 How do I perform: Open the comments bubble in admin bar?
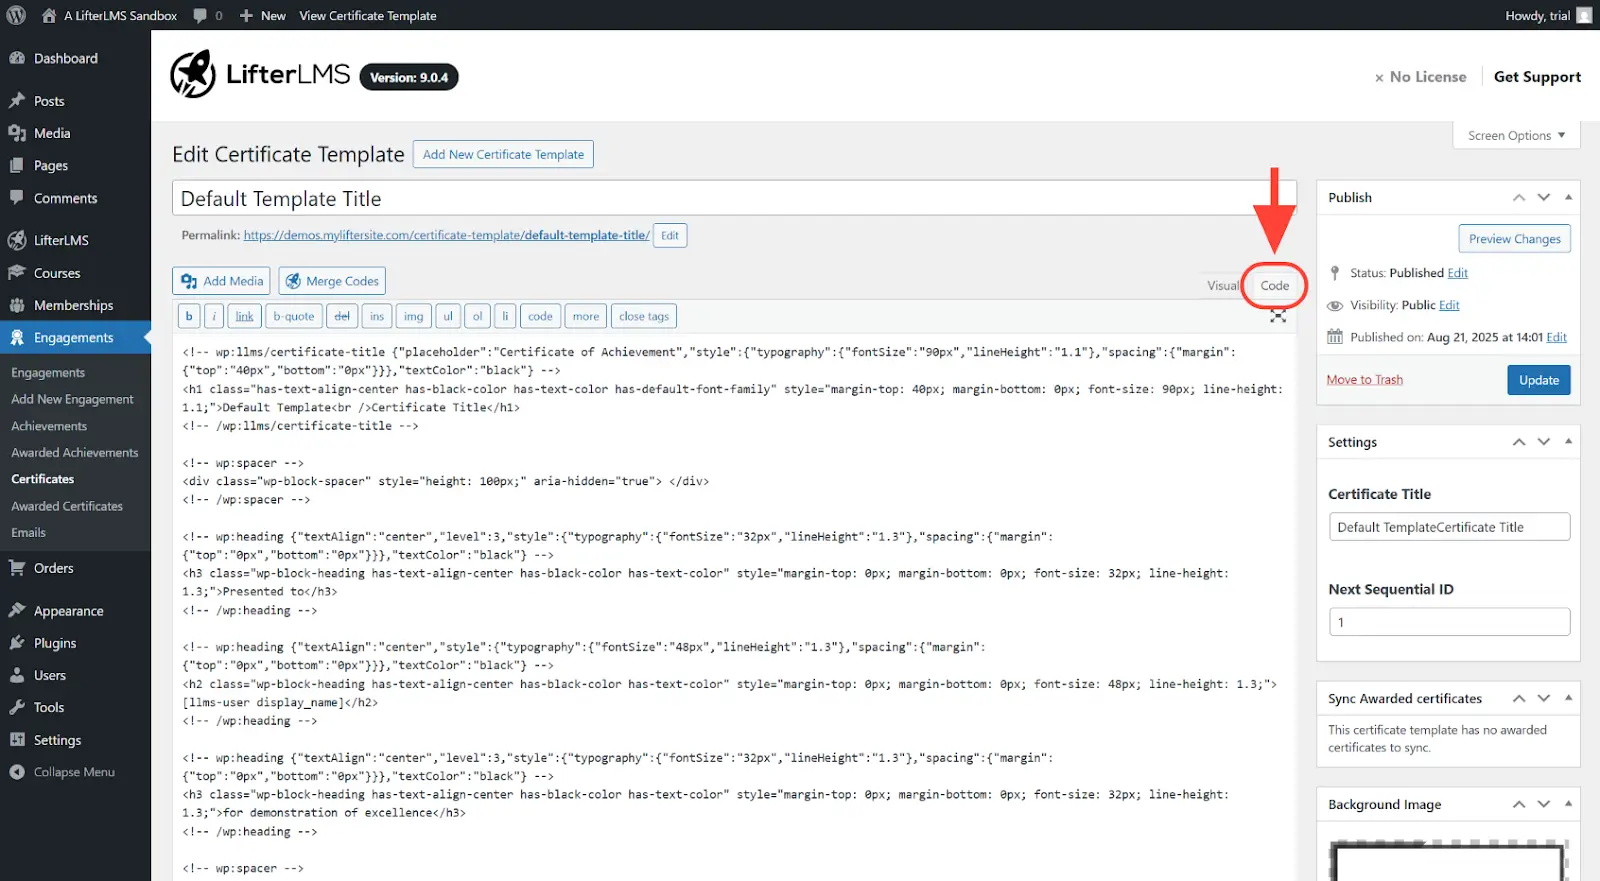pyautogui.click(x=207, y=15)
